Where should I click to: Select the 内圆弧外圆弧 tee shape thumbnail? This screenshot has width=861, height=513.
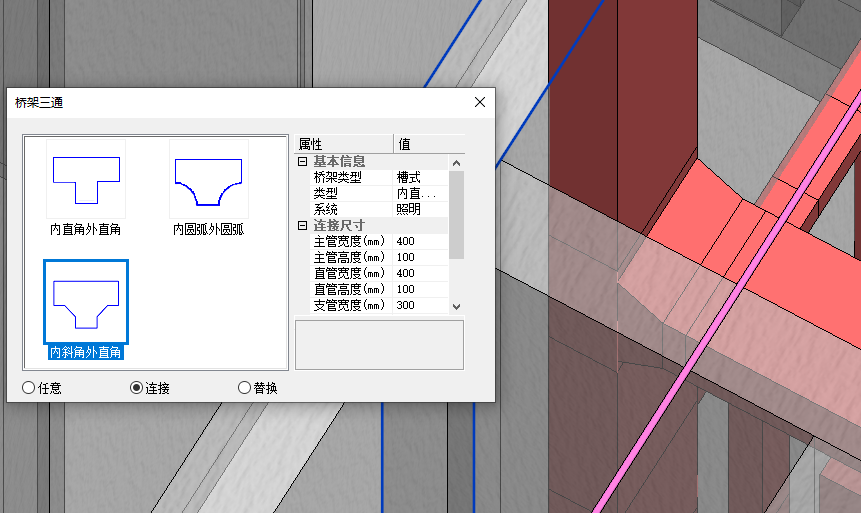click(x=209, y=179)
